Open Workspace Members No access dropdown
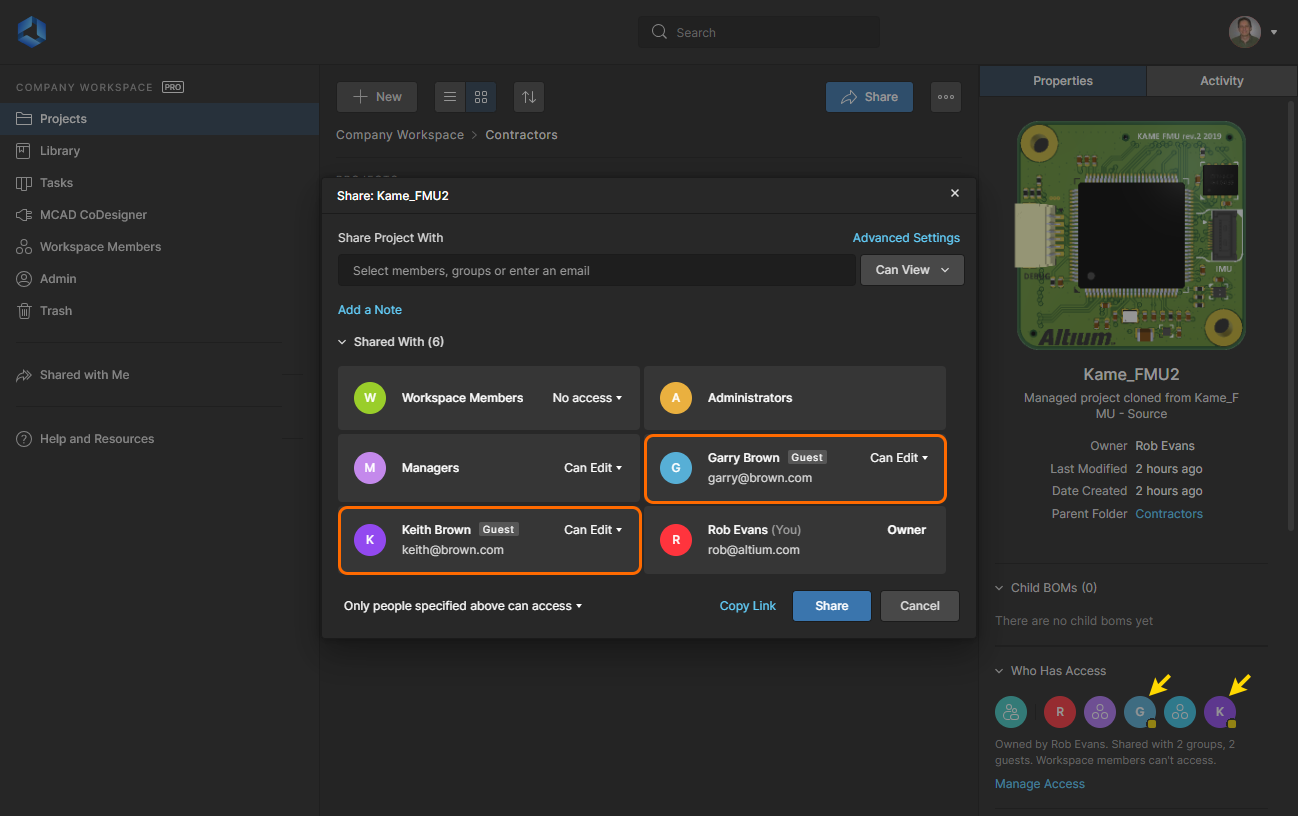Viewport: 1298px width, 816px height. click(587, 398)
